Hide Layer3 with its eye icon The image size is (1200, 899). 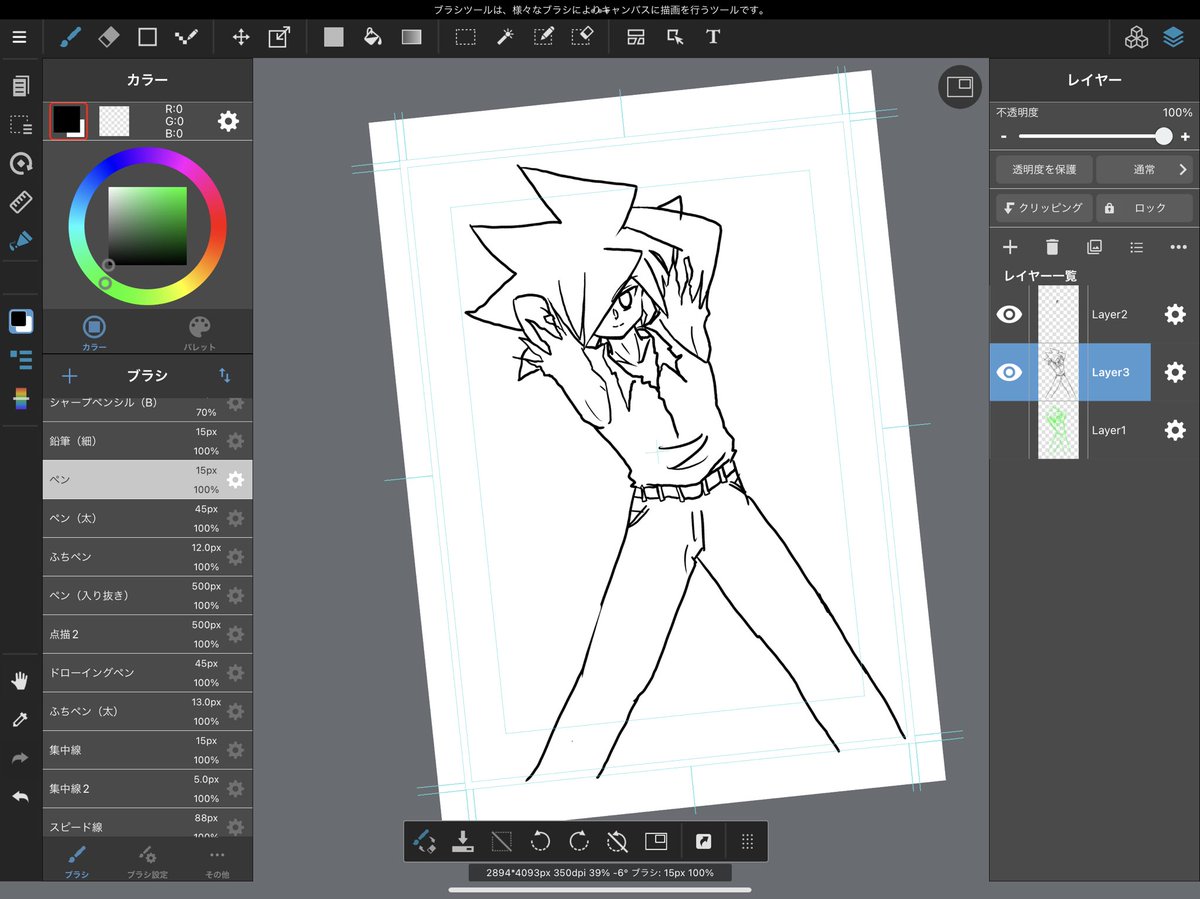[1010, 372]
